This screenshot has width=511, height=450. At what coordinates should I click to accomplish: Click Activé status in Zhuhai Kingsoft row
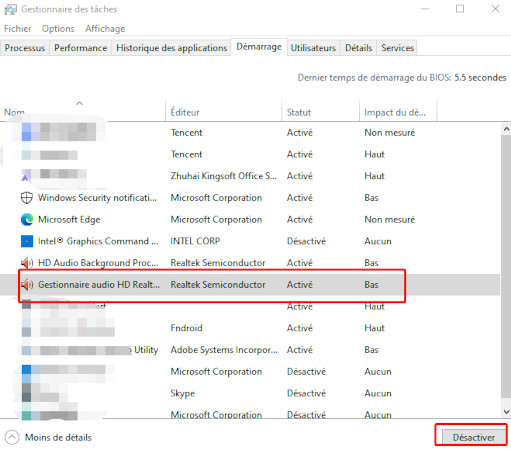(x=300, y=176)
